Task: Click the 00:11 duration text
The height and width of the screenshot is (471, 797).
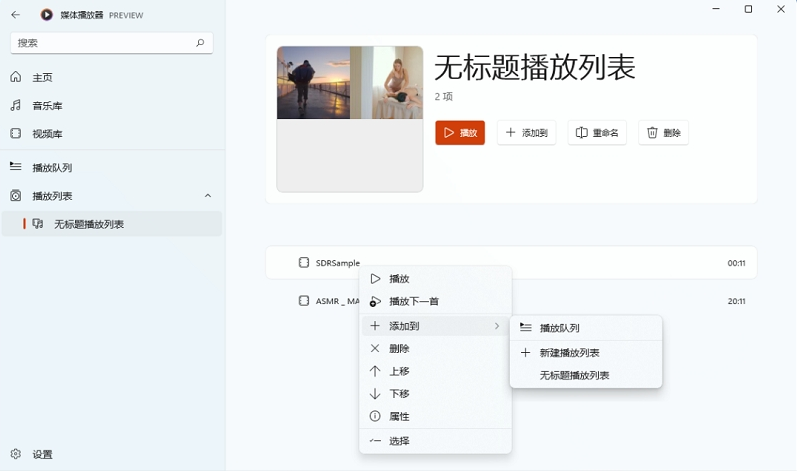Action: (736, 263)
